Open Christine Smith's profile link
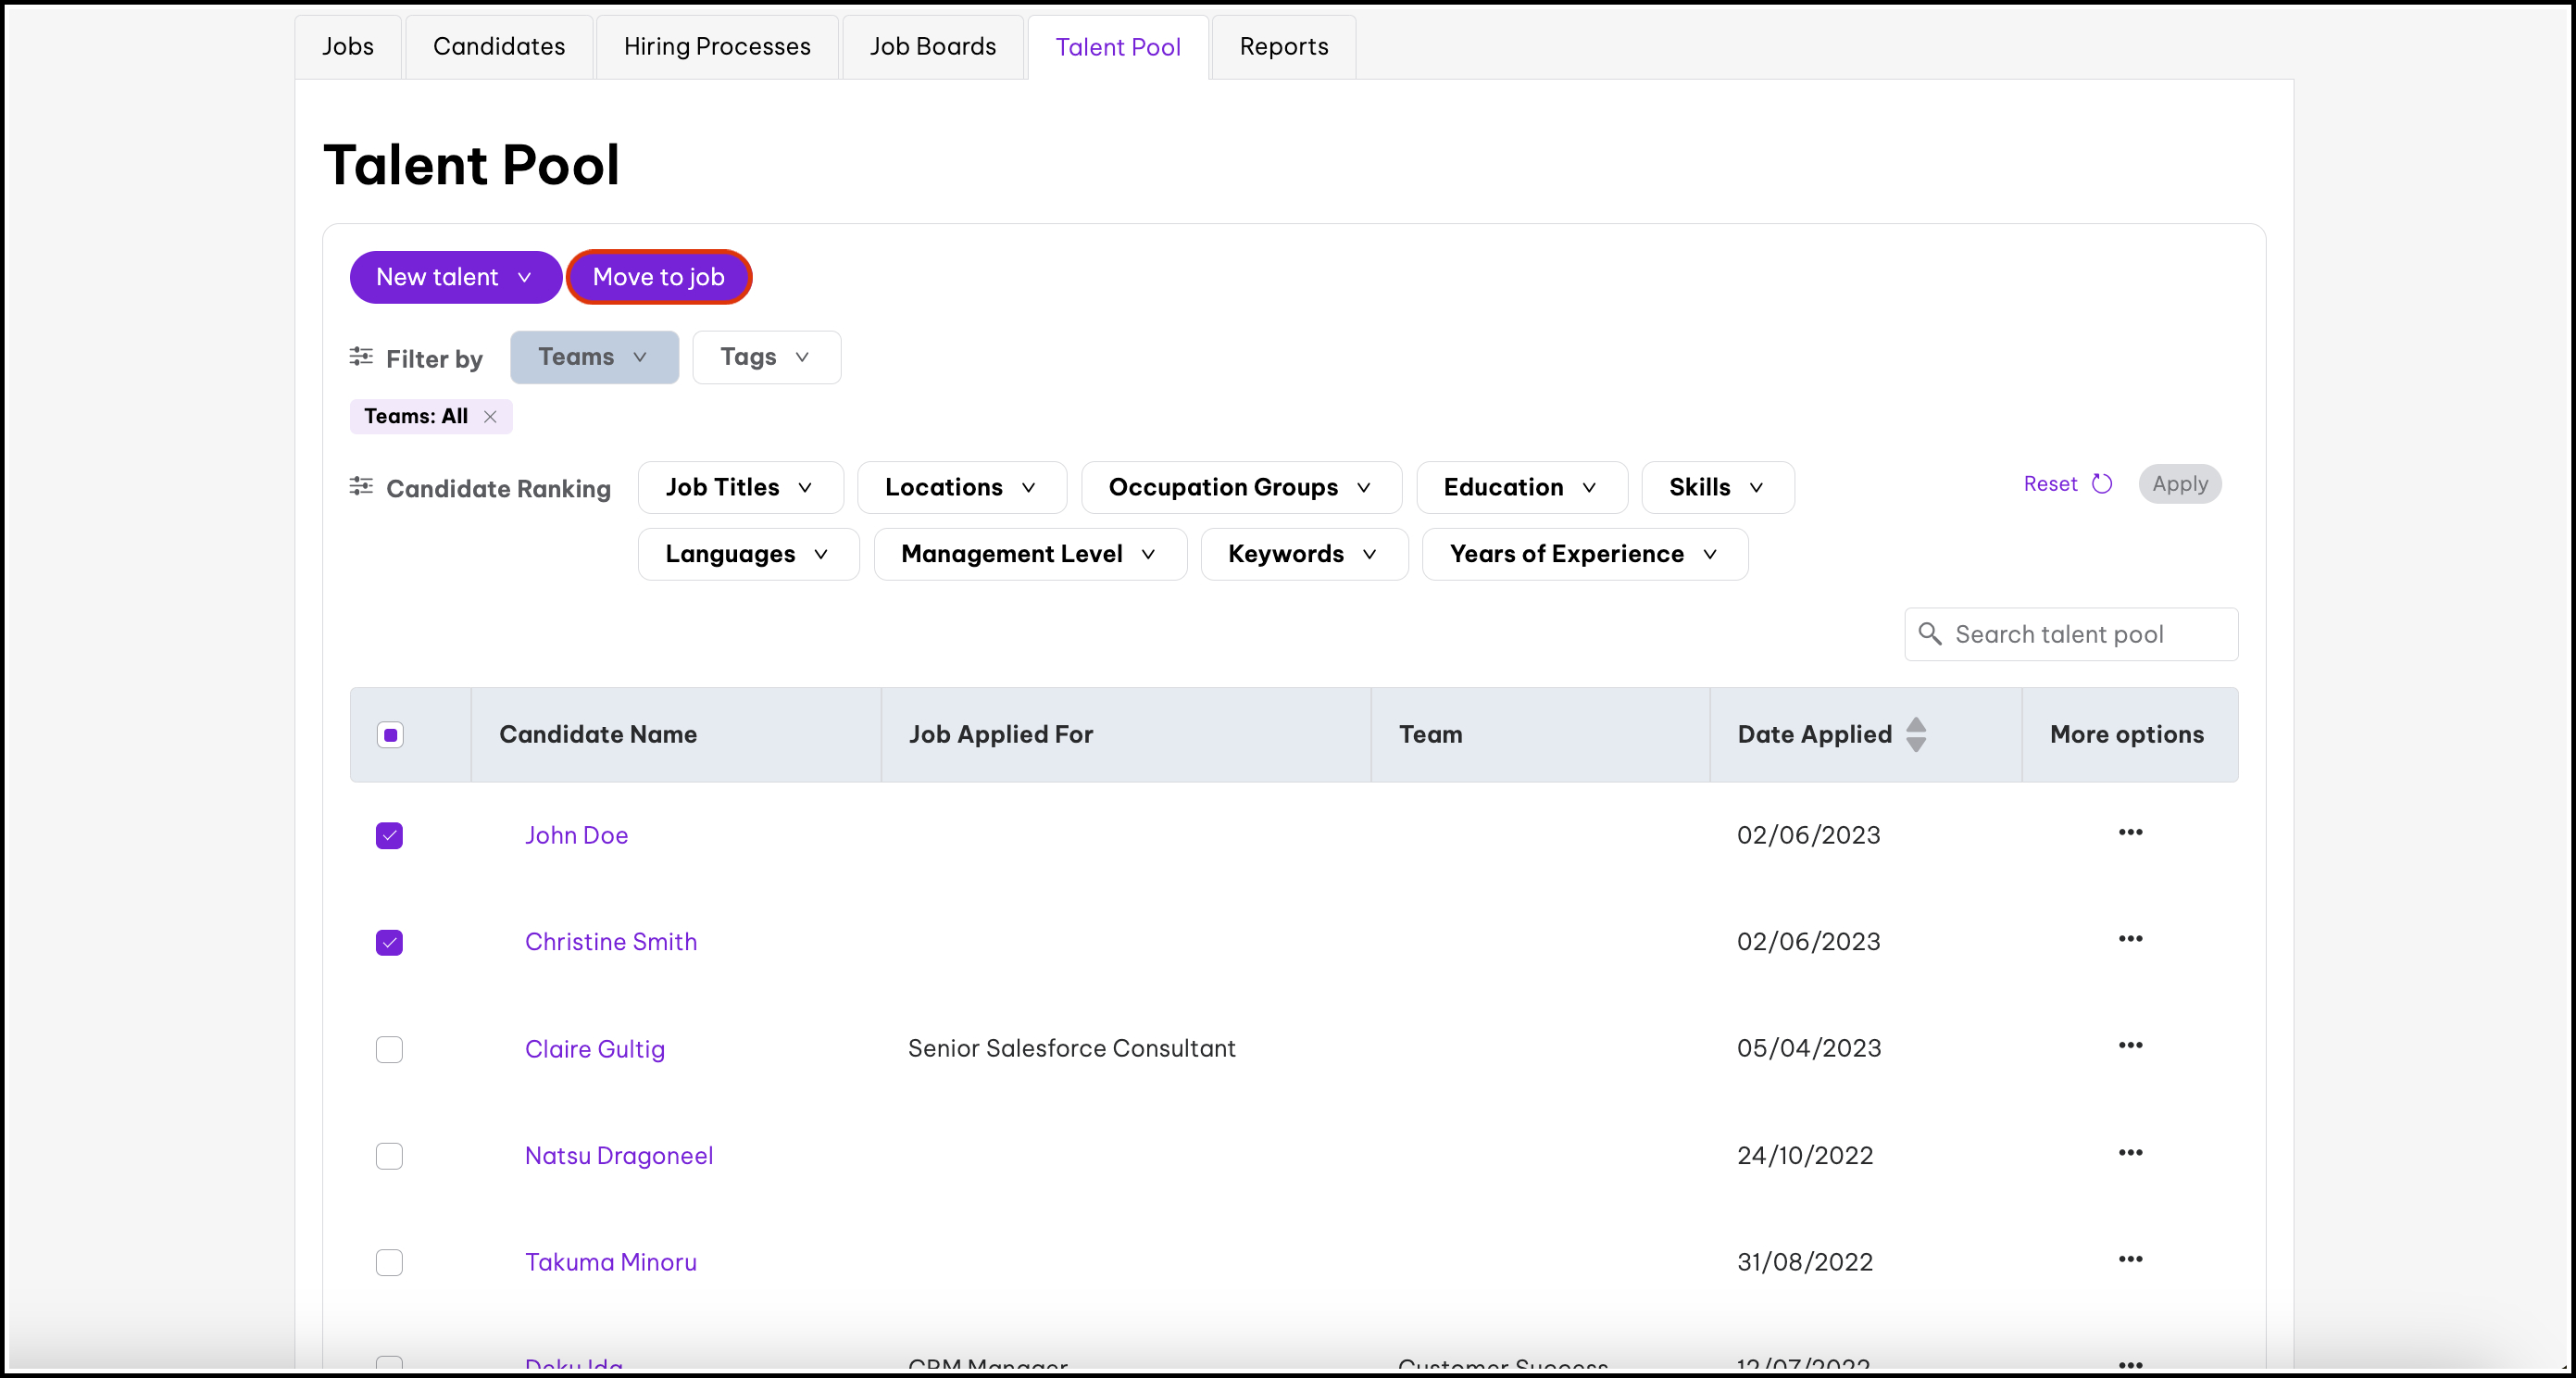2576x1378 pixels. pyautogui.click(x=610, y=942)
